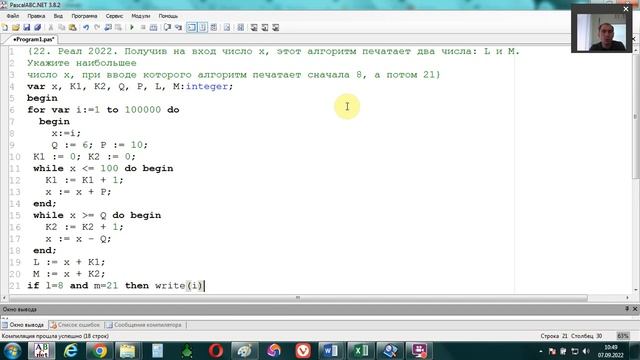Pin the Окно вывода output panel
Screen dimensions: 640x360
coord(627,309)
